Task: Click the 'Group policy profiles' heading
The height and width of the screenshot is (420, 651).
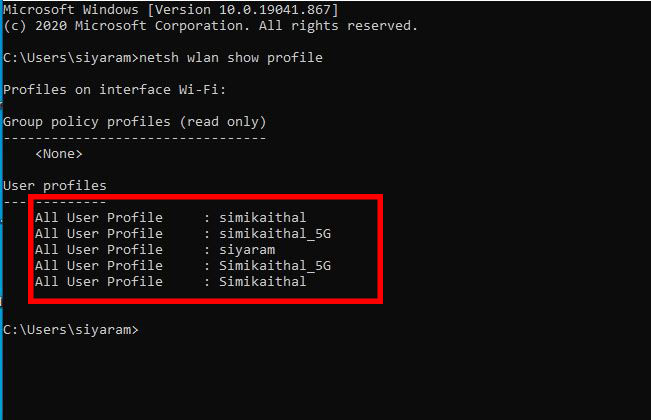Action: tap(87, 122)
